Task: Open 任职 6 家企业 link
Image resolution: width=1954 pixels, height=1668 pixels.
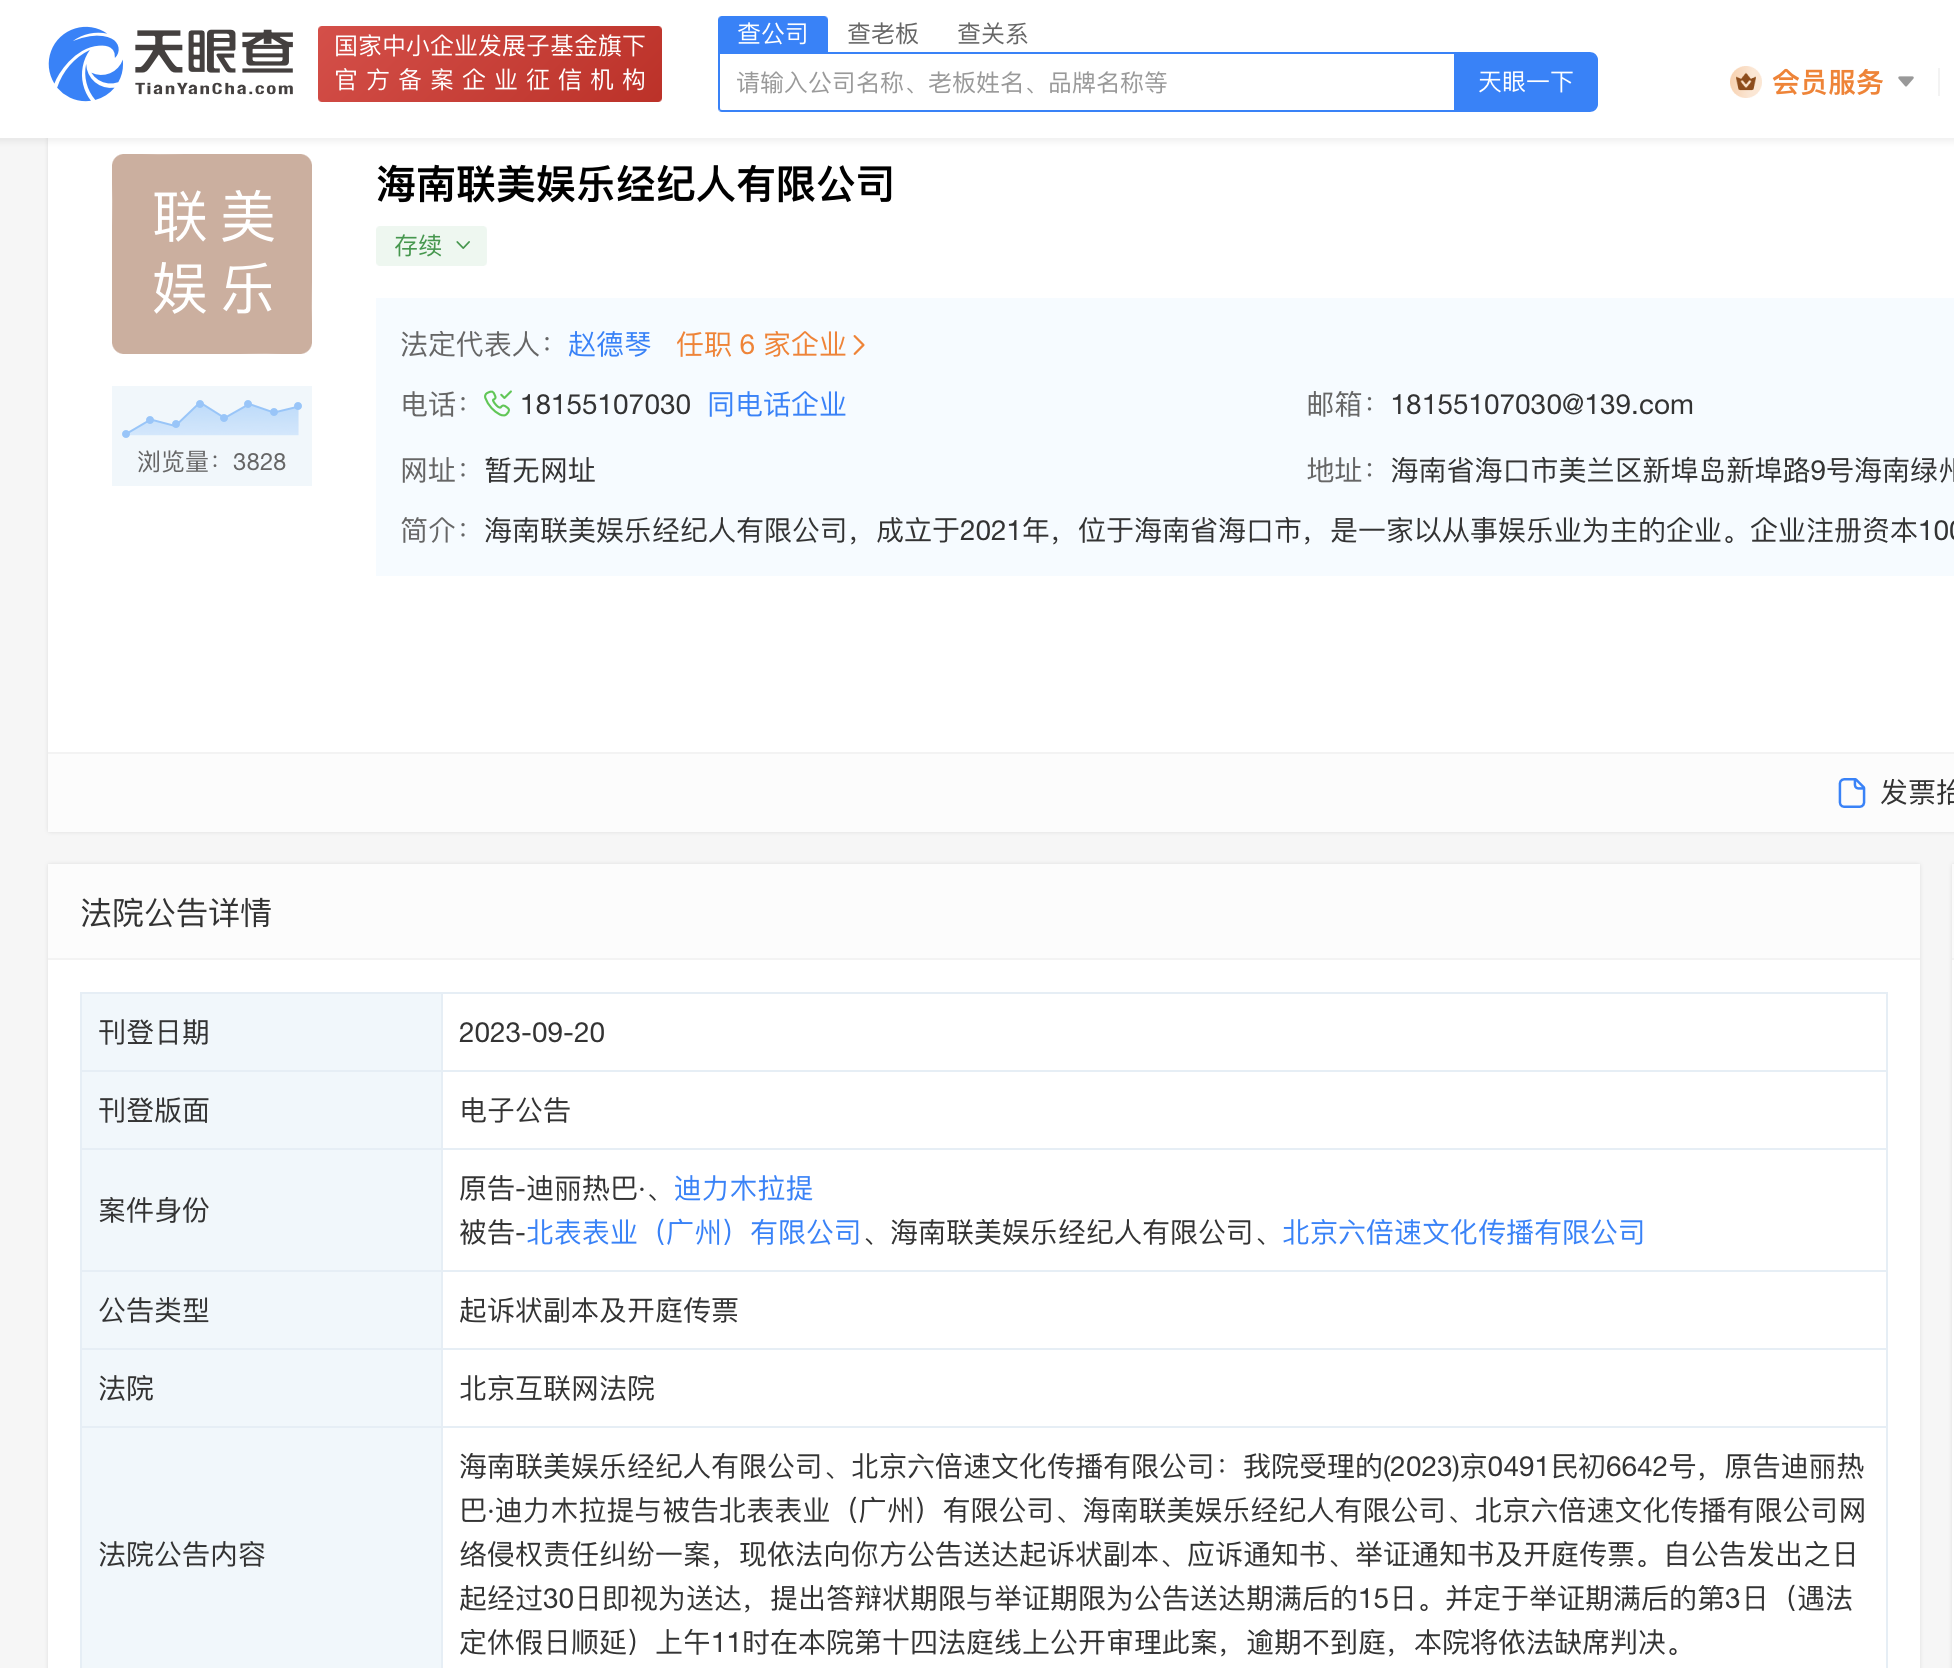Action: point(770,345)
